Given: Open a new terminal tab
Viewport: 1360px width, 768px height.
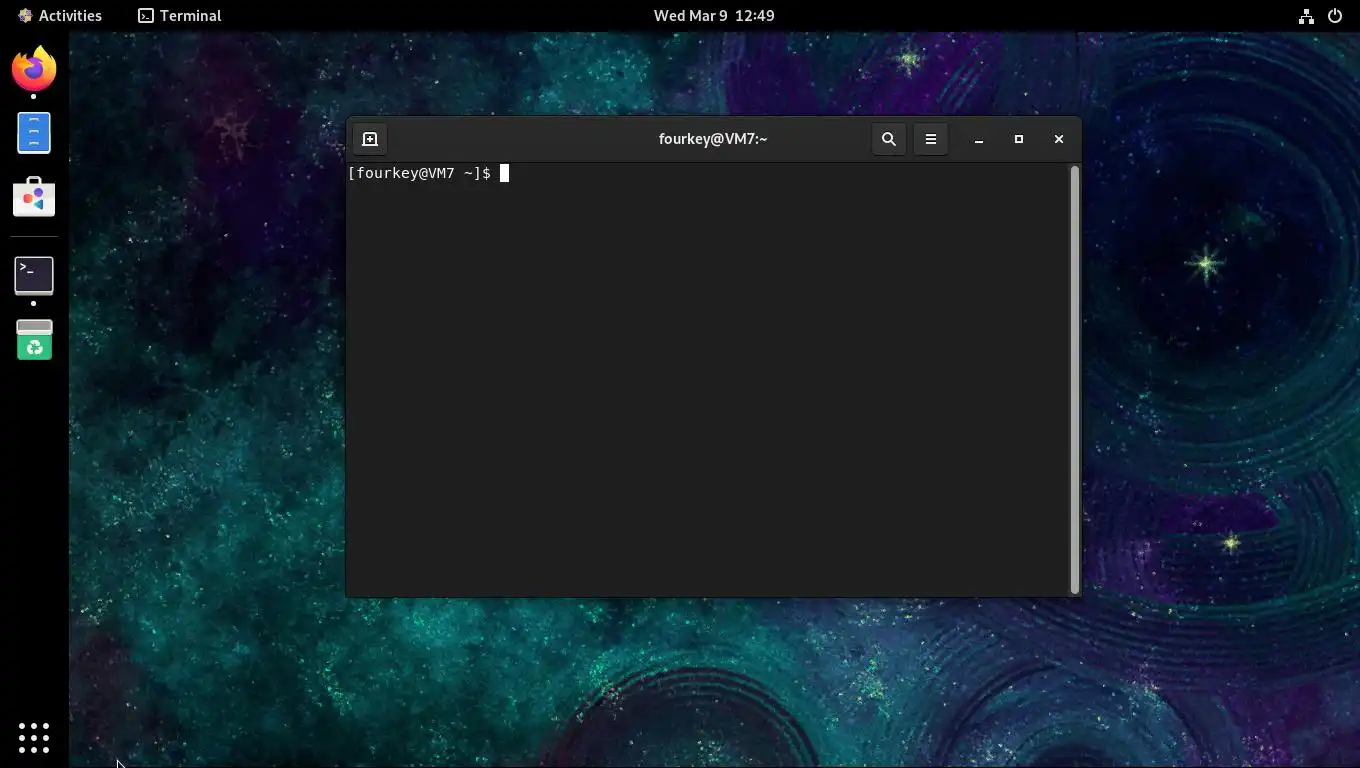Looking at the screenshot, I should click(x=370, y=139).
